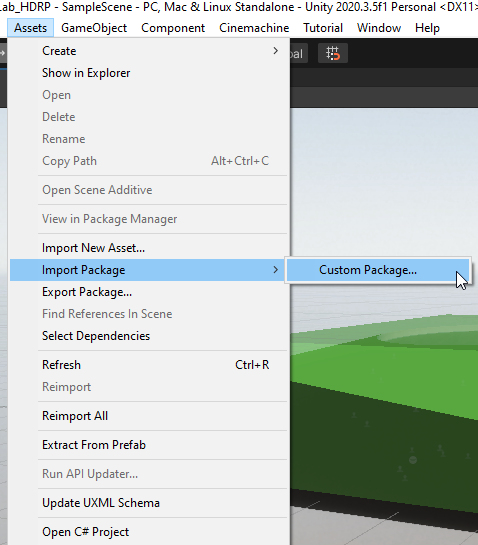Click Find References In Scene
Image resolution: width=478 pixels, height=545 pixels.
pyautogui.click(x=148, y=314)
